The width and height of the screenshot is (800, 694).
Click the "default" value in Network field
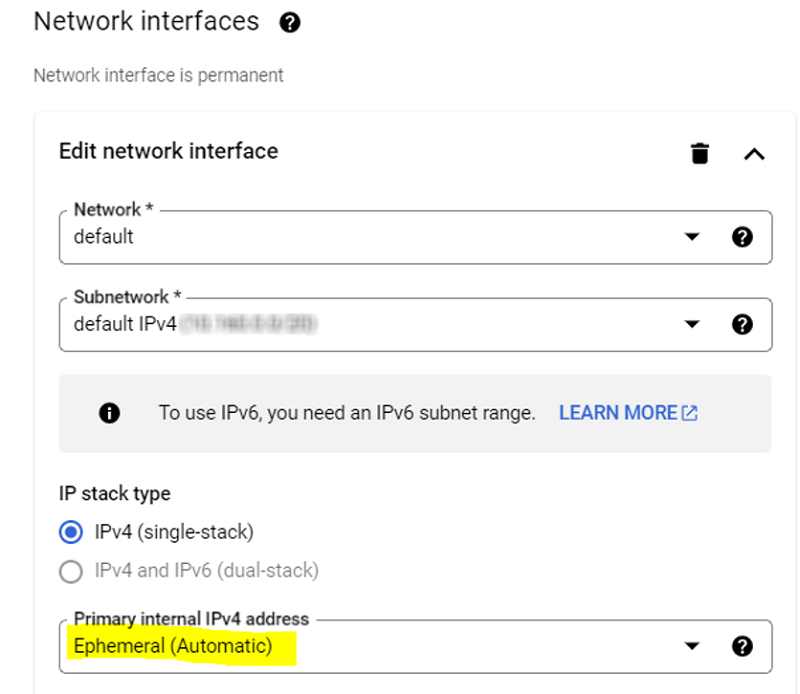pyautogui.click(x=104, y=237)
